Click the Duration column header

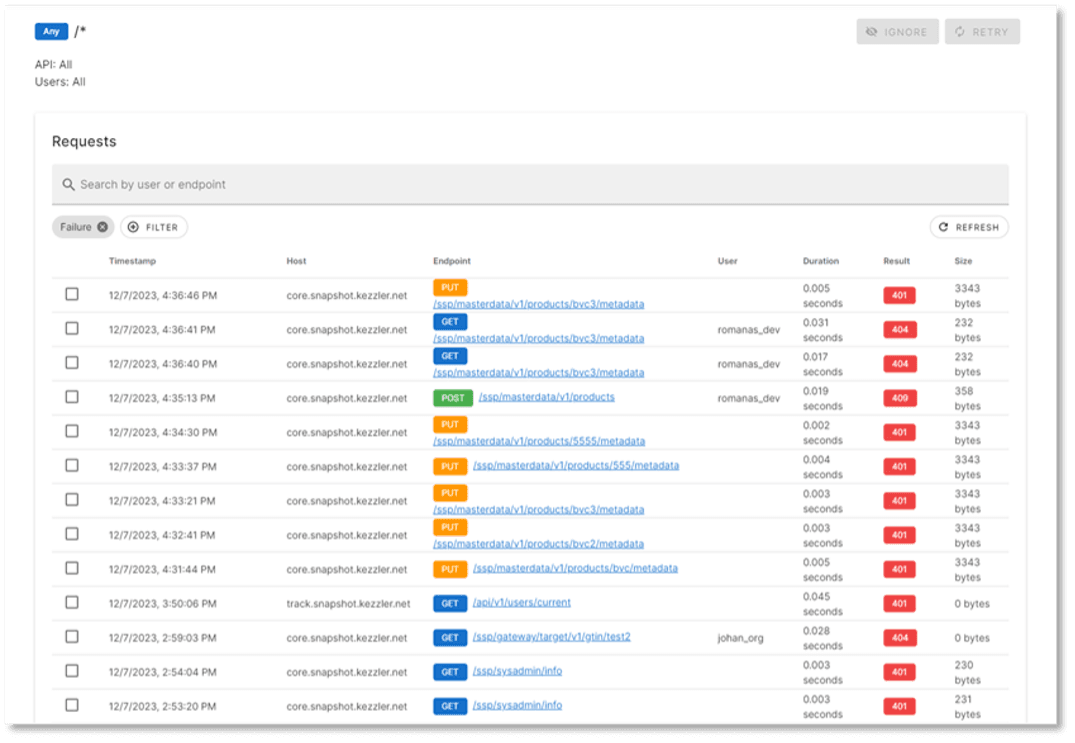820,261
